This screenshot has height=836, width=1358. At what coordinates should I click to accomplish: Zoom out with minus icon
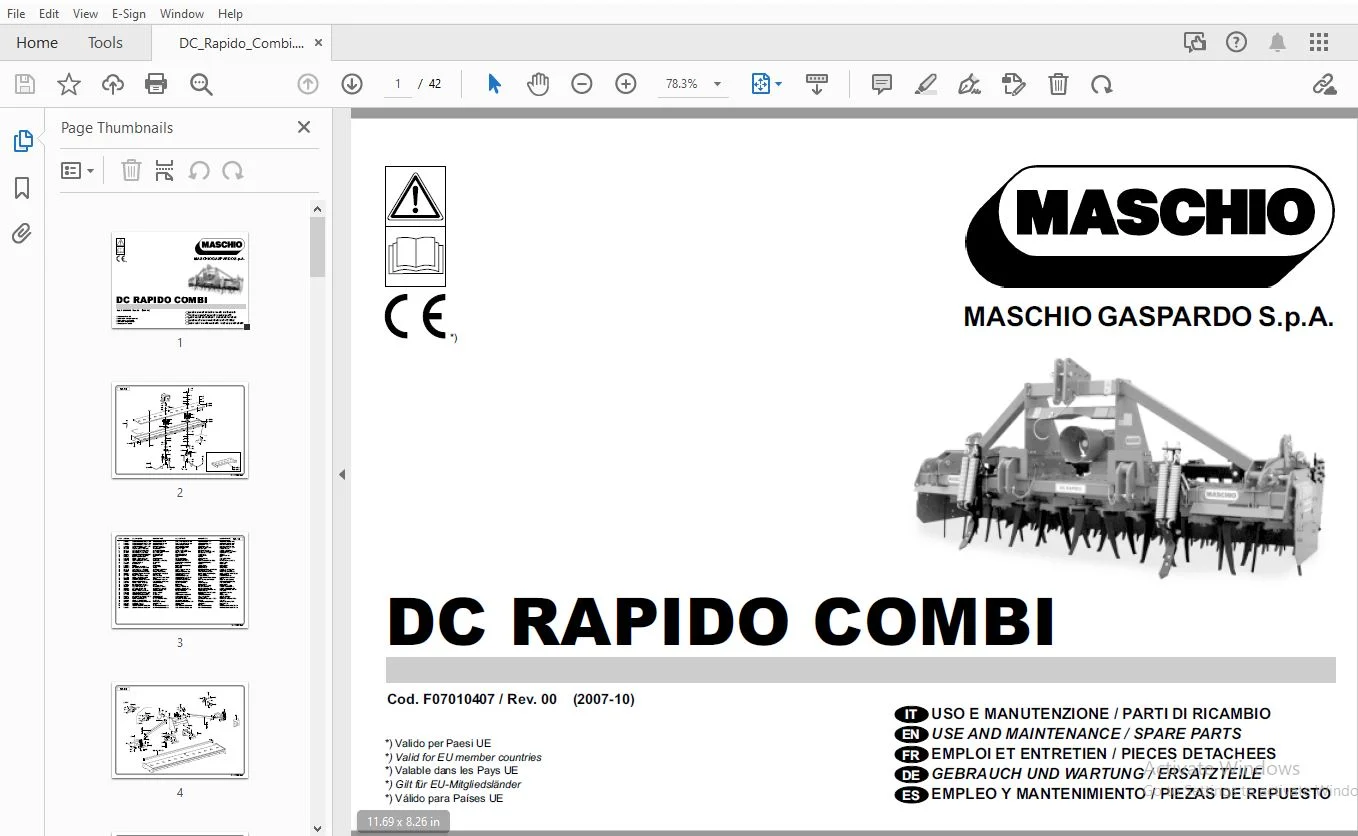[582, 84]
